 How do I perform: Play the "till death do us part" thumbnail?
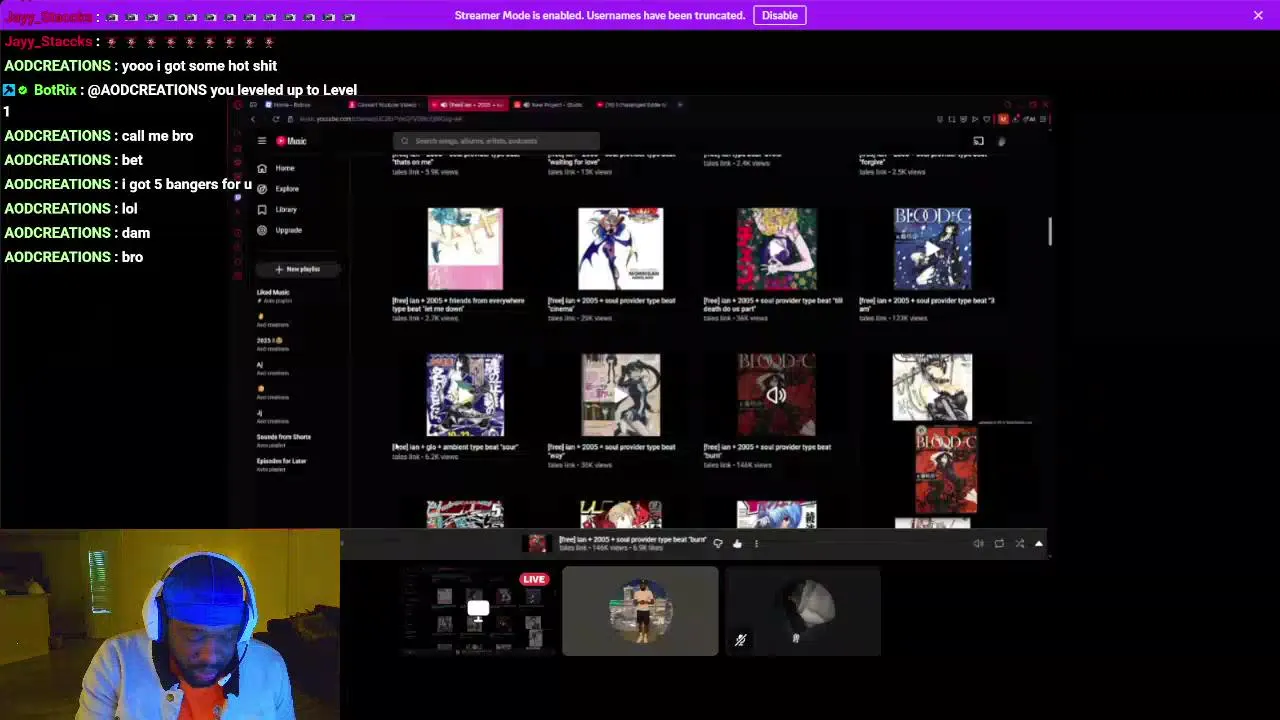point(776,249)
